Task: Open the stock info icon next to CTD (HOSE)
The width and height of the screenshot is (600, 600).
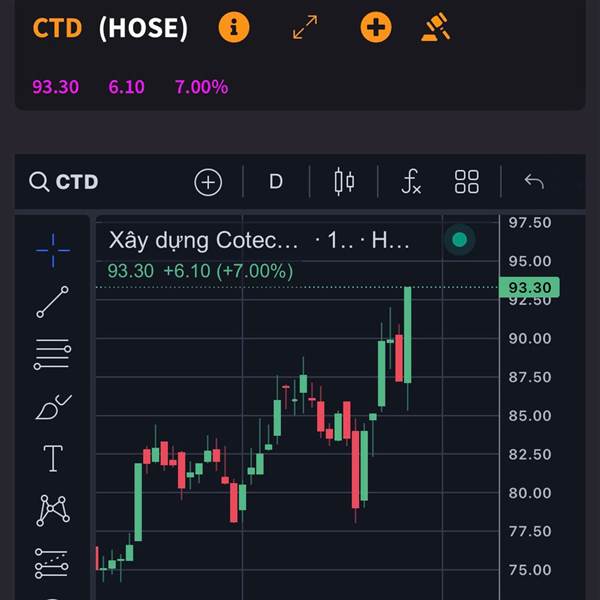Action: pyautogui.click(x=234, y=28)
